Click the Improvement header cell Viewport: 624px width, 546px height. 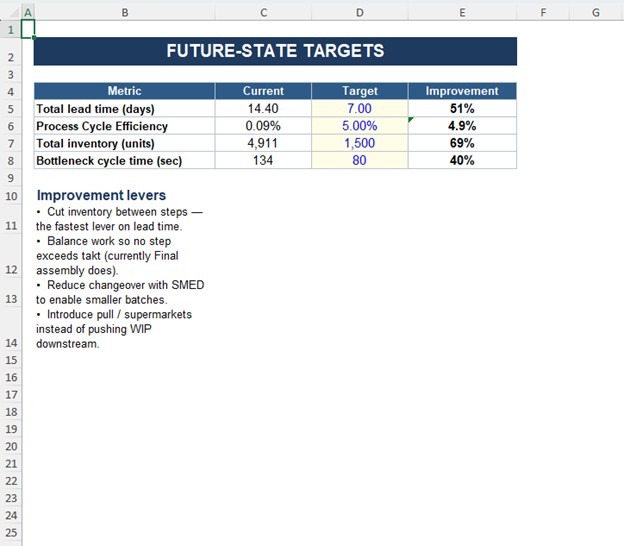462,91
